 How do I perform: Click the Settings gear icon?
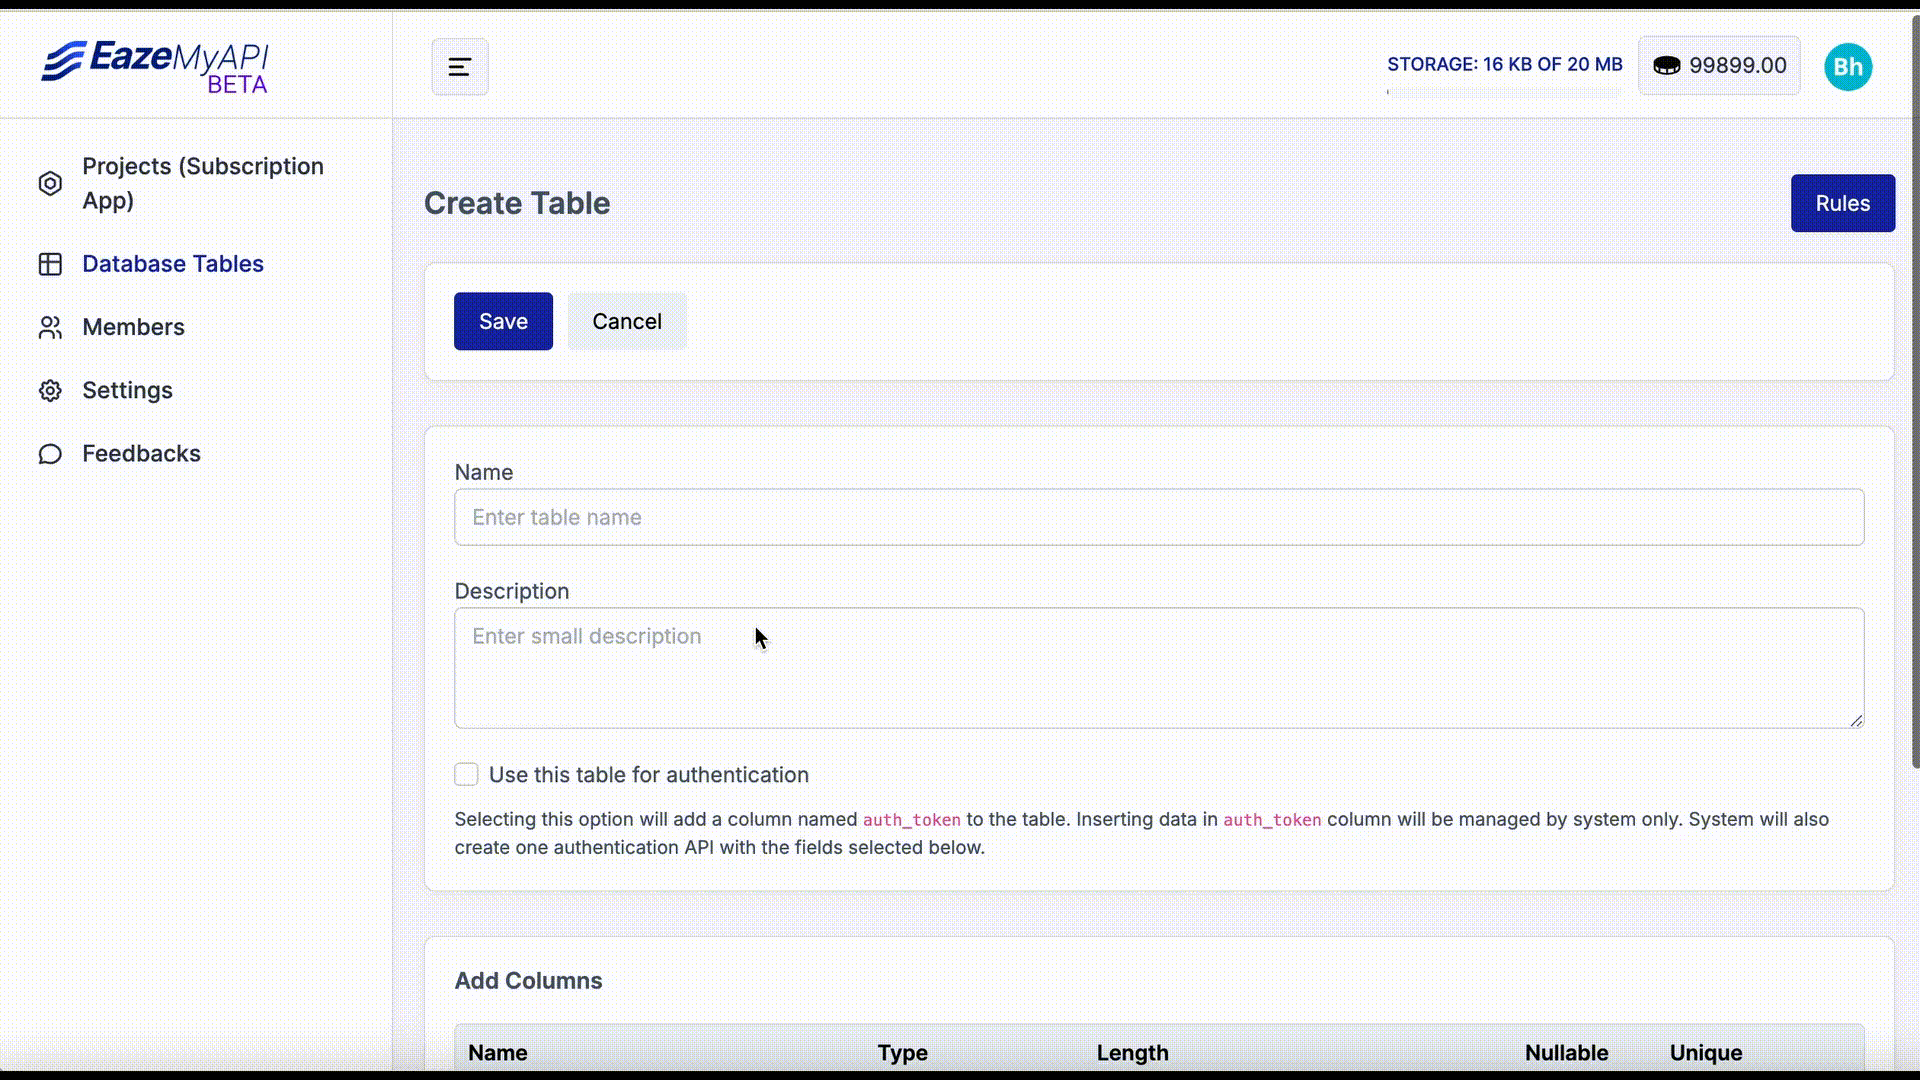click(x=50, y=391)
